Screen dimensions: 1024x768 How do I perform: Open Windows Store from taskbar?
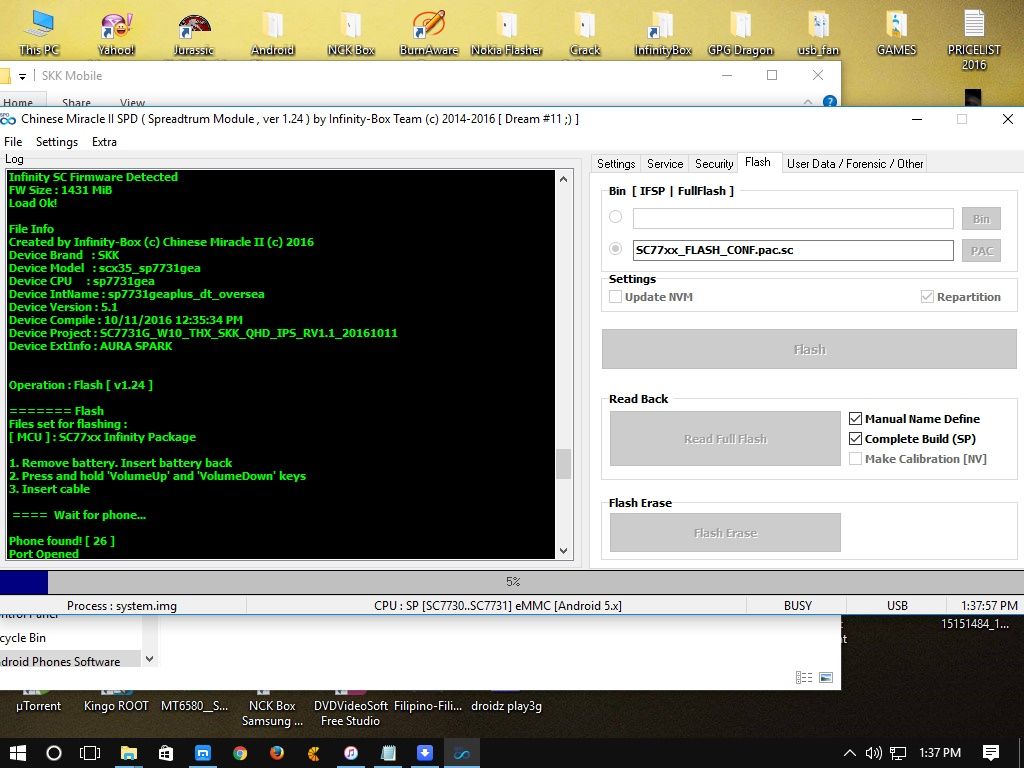click(x=166, y=753)
